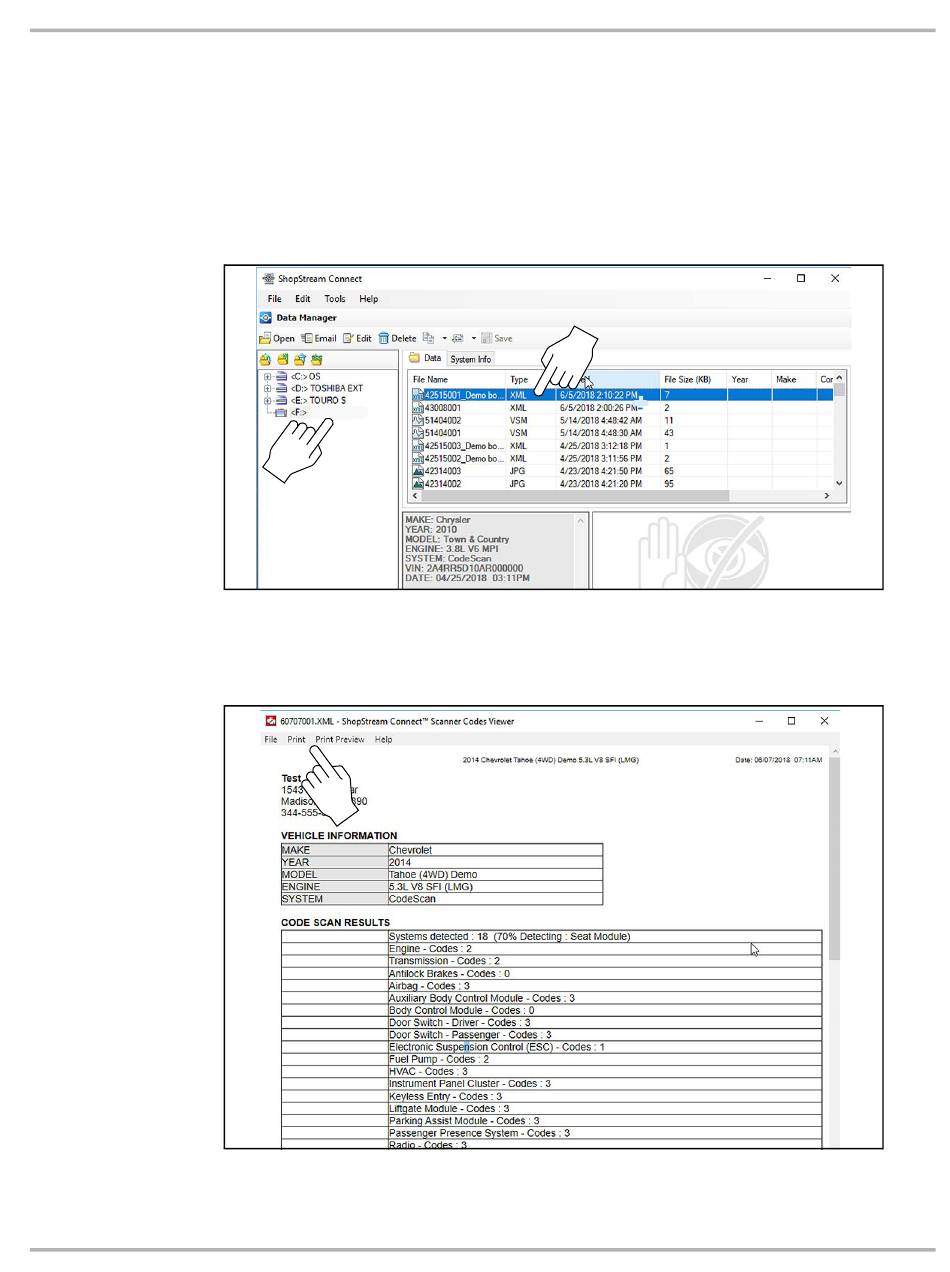Select the file 42515001_Demo row
The height and width of the screenshot is (1272, 950).
click(621, 396)
